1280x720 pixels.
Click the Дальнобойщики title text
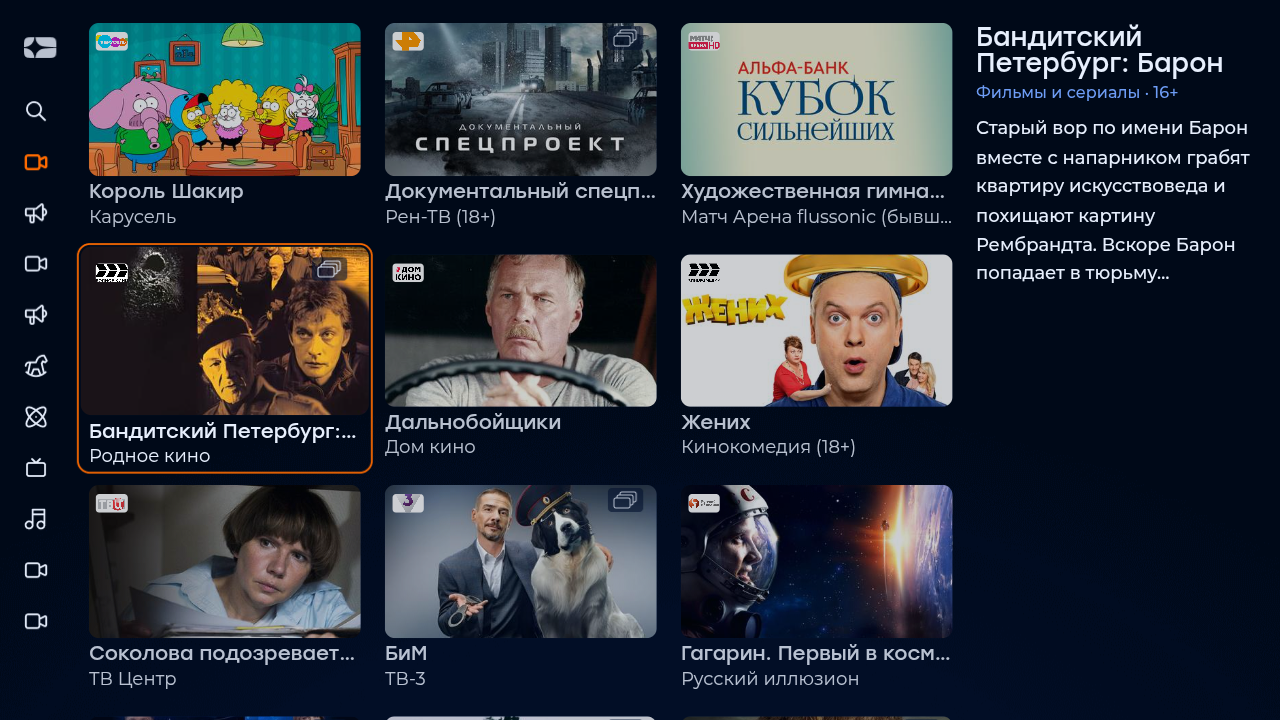[x=473, y=422]
